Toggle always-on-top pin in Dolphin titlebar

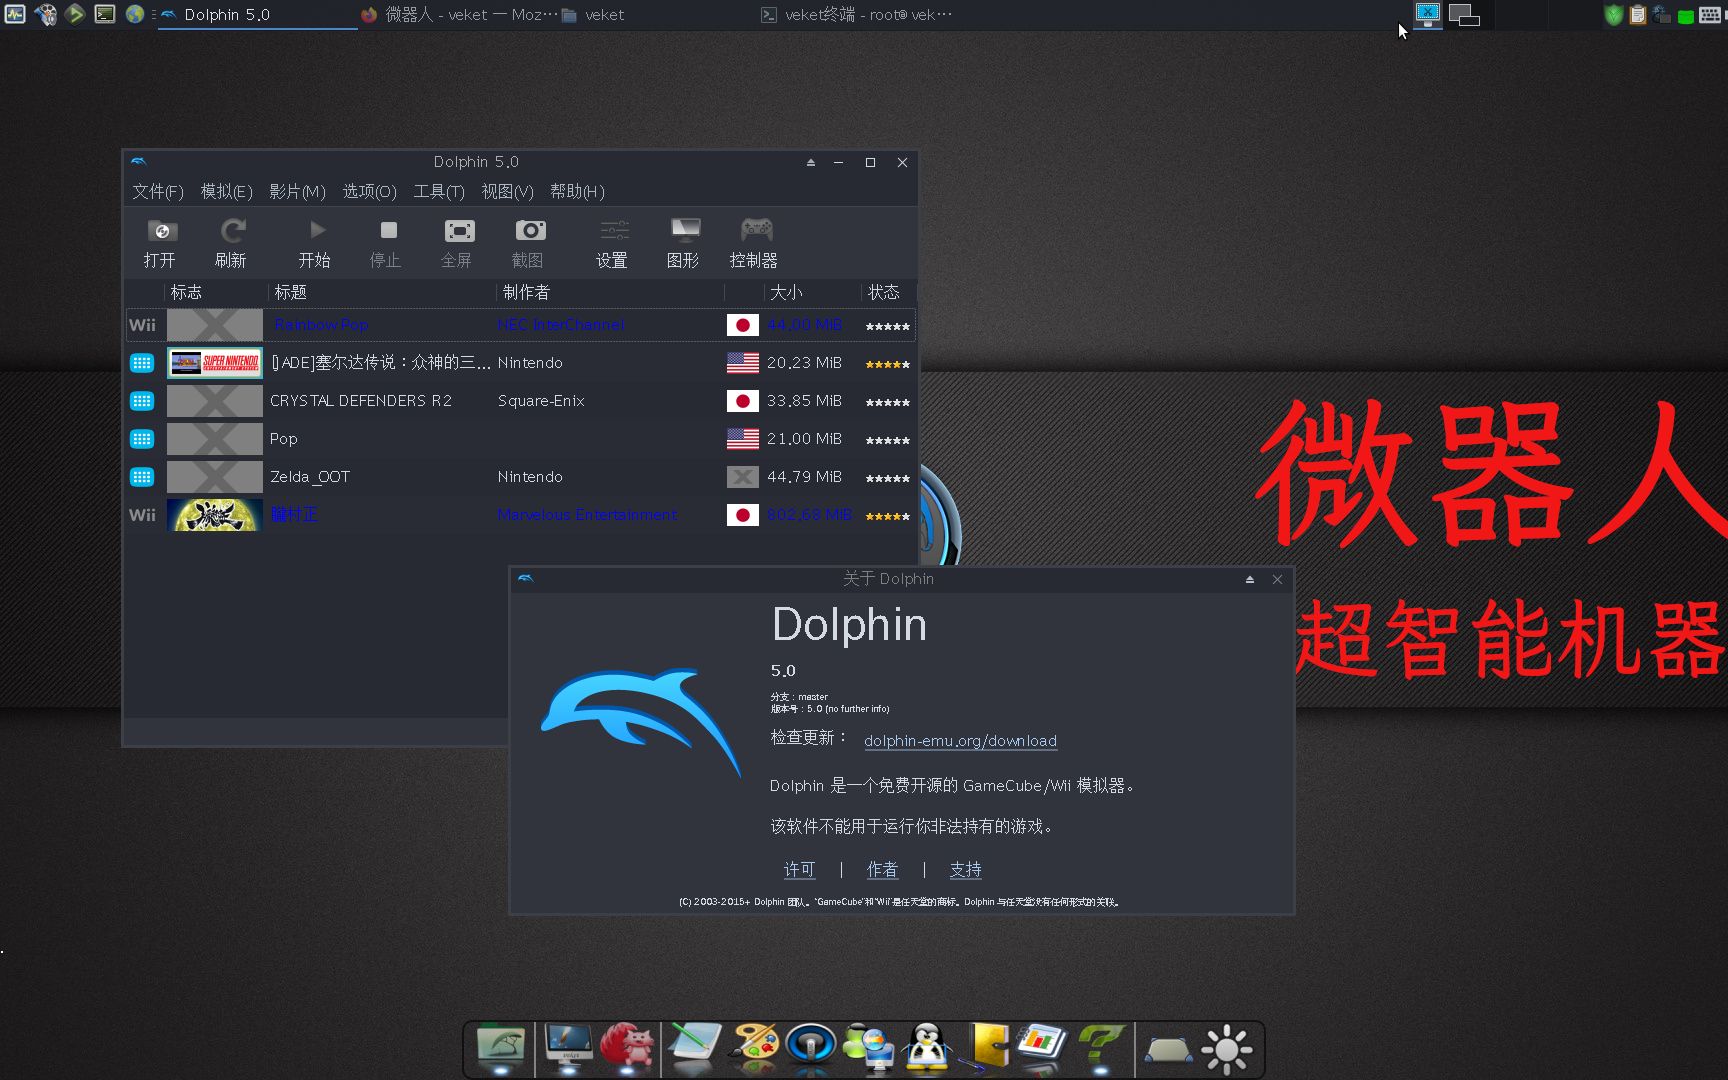pos(810,162)
